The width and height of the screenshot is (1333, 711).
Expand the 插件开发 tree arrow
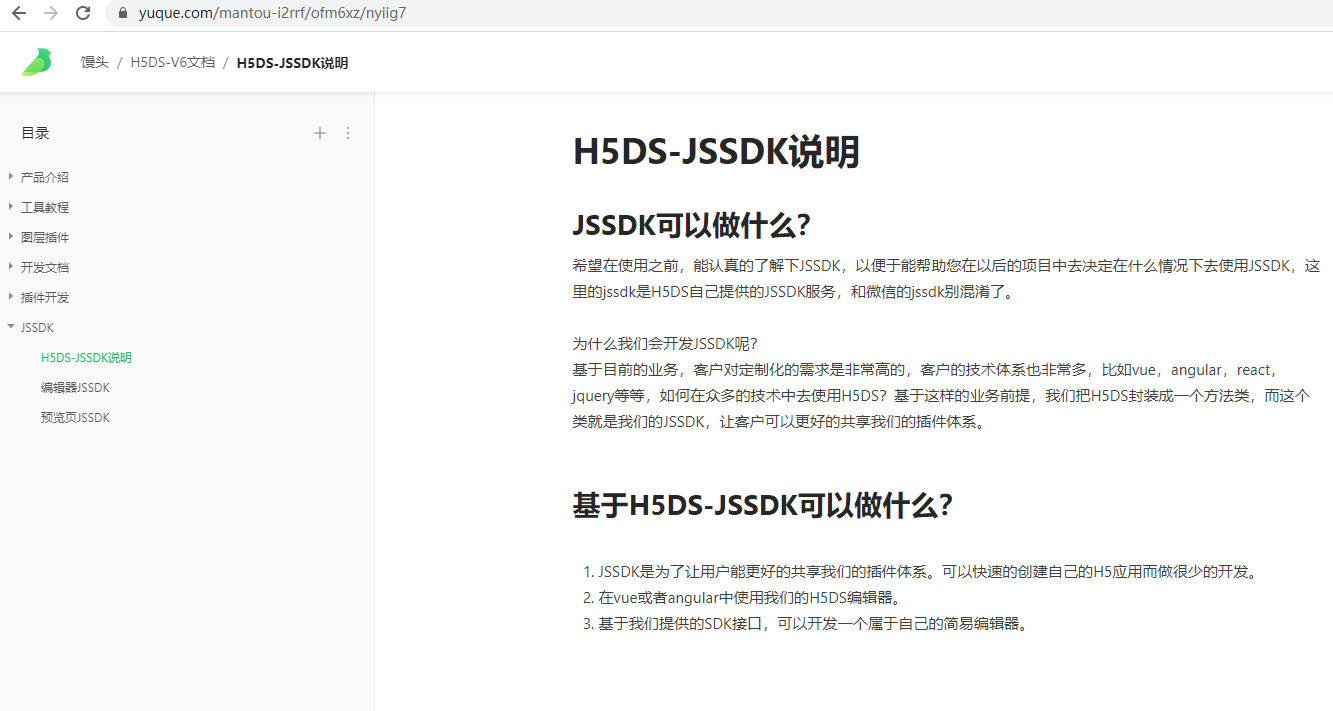click(x=11, y=297)
